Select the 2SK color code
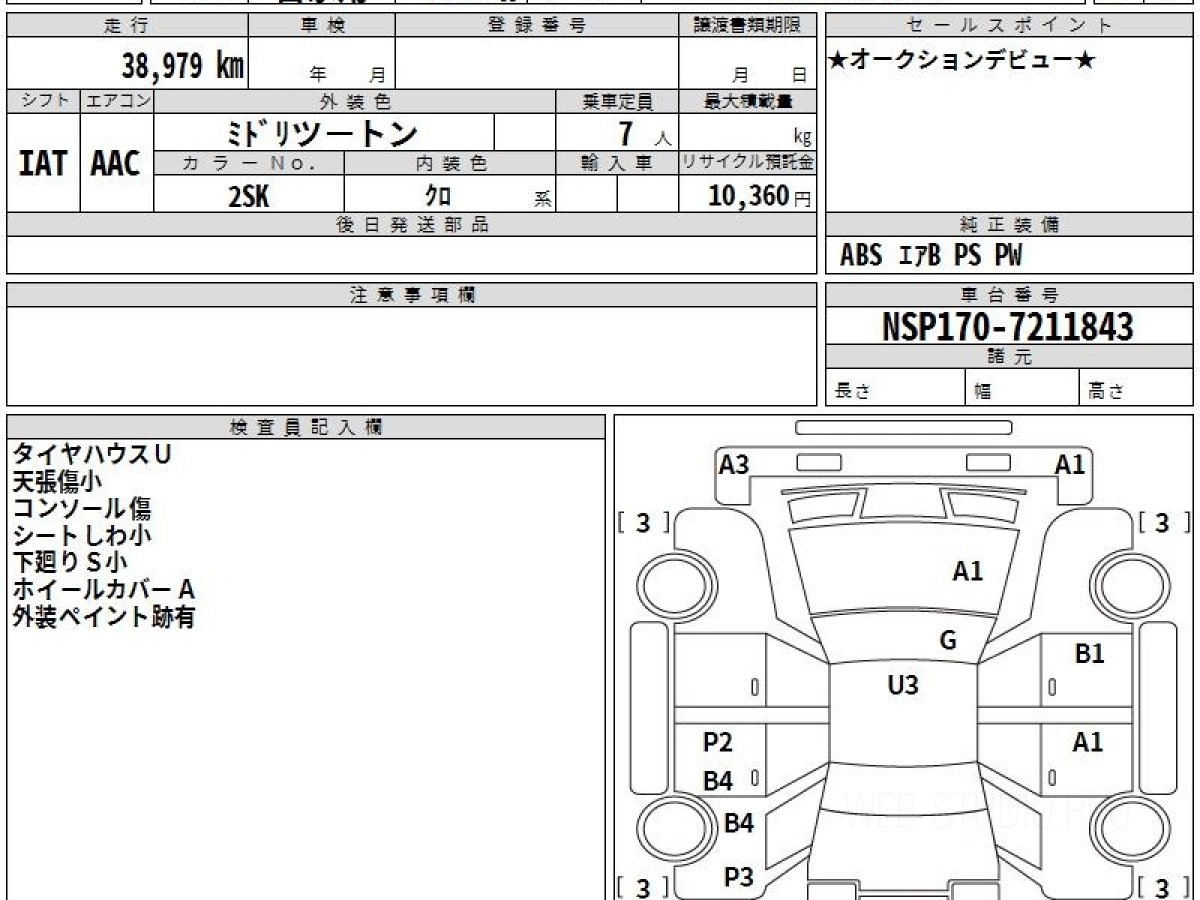Image resolution: width=1200 pixels, height=900 pixels. (x=249, y=196)
